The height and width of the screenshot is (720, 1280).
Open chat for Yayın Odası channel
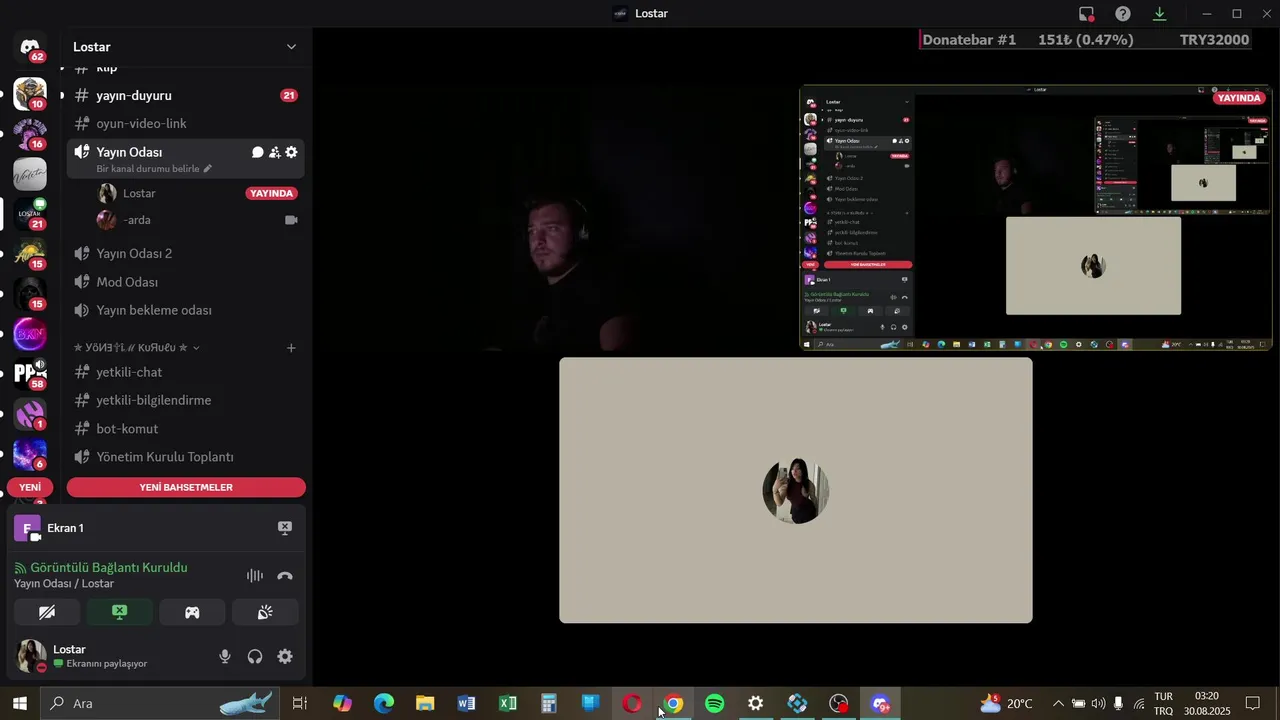[x=257, y=152]
